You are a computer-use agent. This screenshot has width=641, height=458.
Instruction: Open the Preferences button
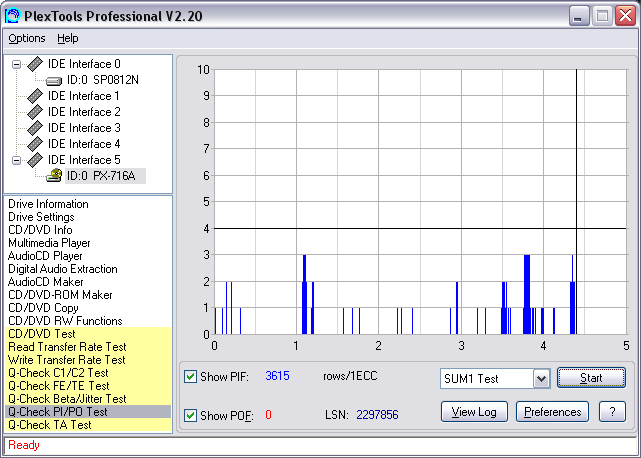[552, 412]
